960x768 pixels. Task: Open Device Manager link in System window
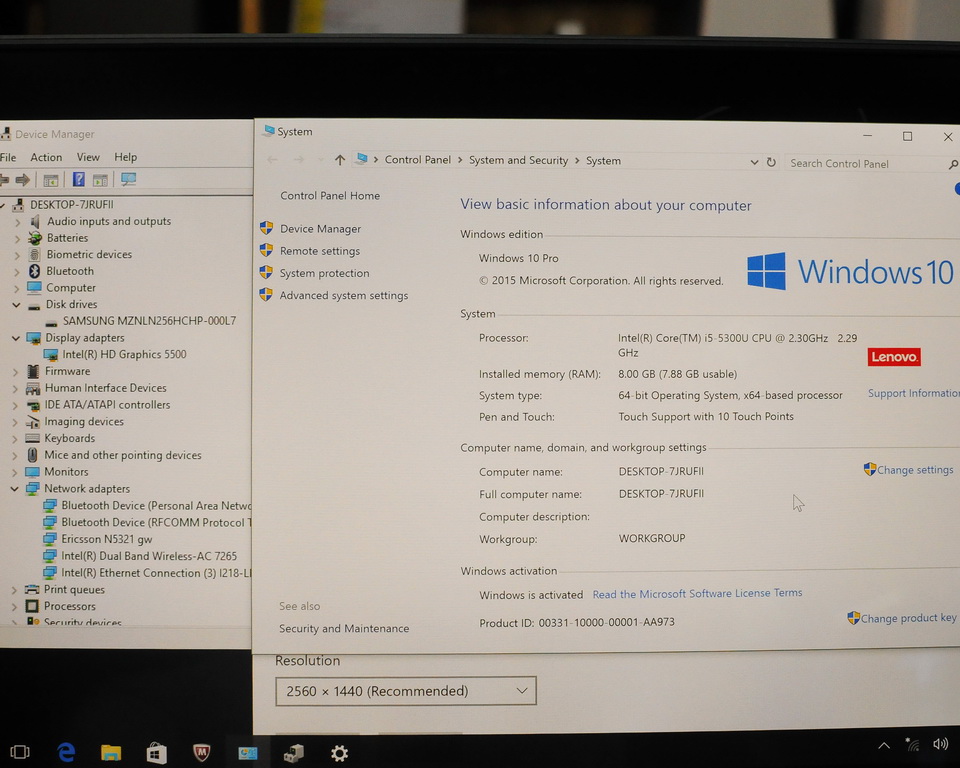coord(320,228)
